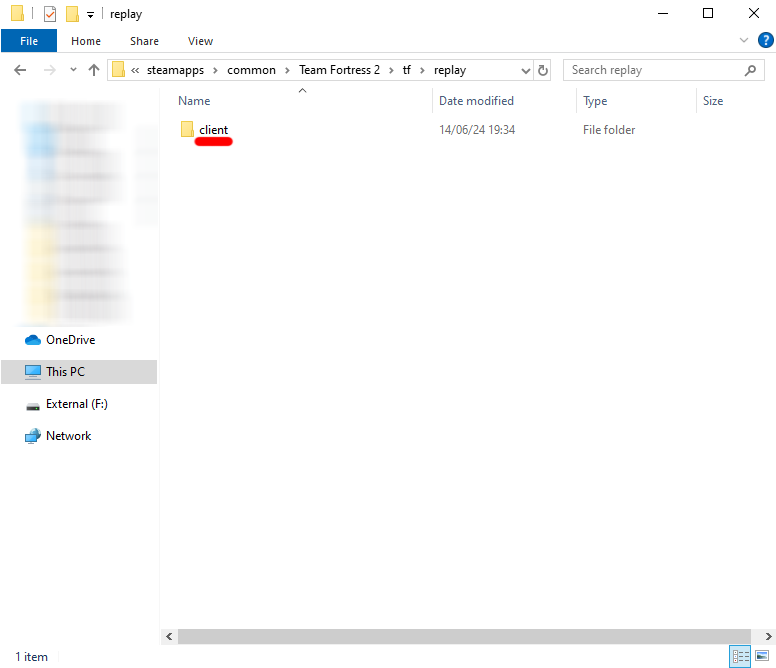The height and width of the screenshot is (668, 776).
Task: Click the horizontal scrollbar thumb
Action: [x=464, y=636]
